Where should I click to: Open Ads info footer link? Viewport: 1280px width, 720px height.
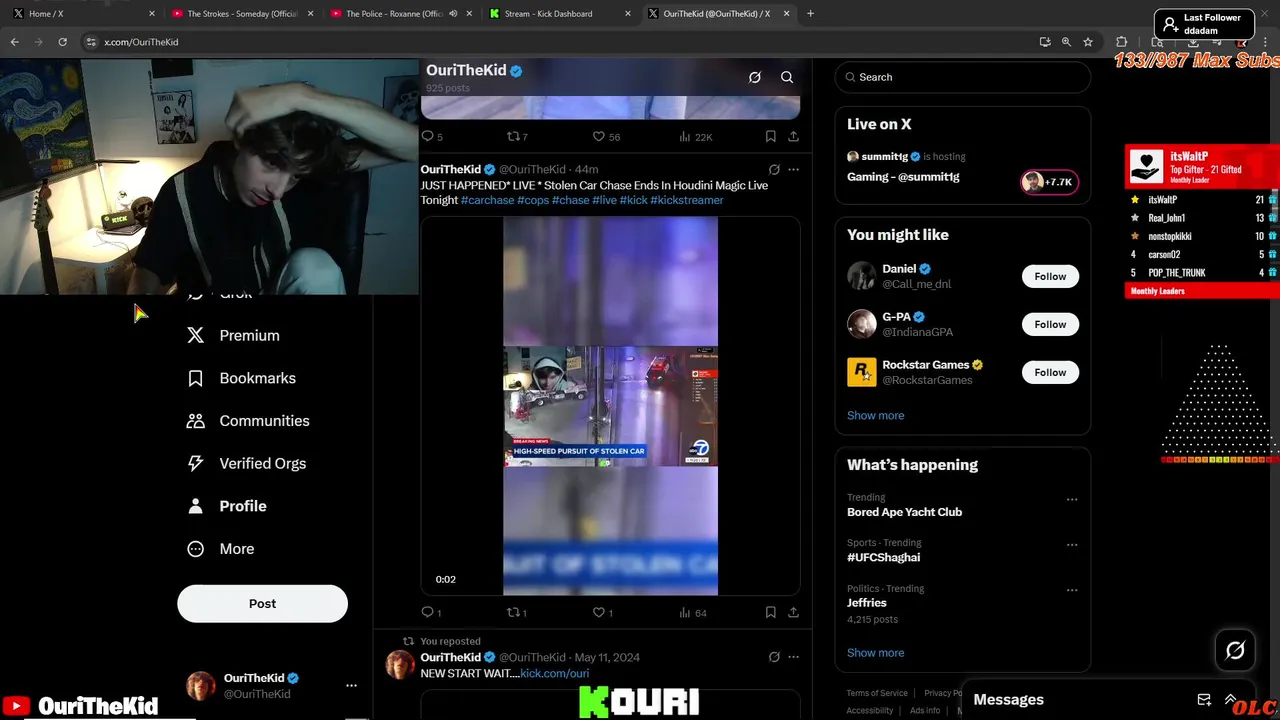925,710
